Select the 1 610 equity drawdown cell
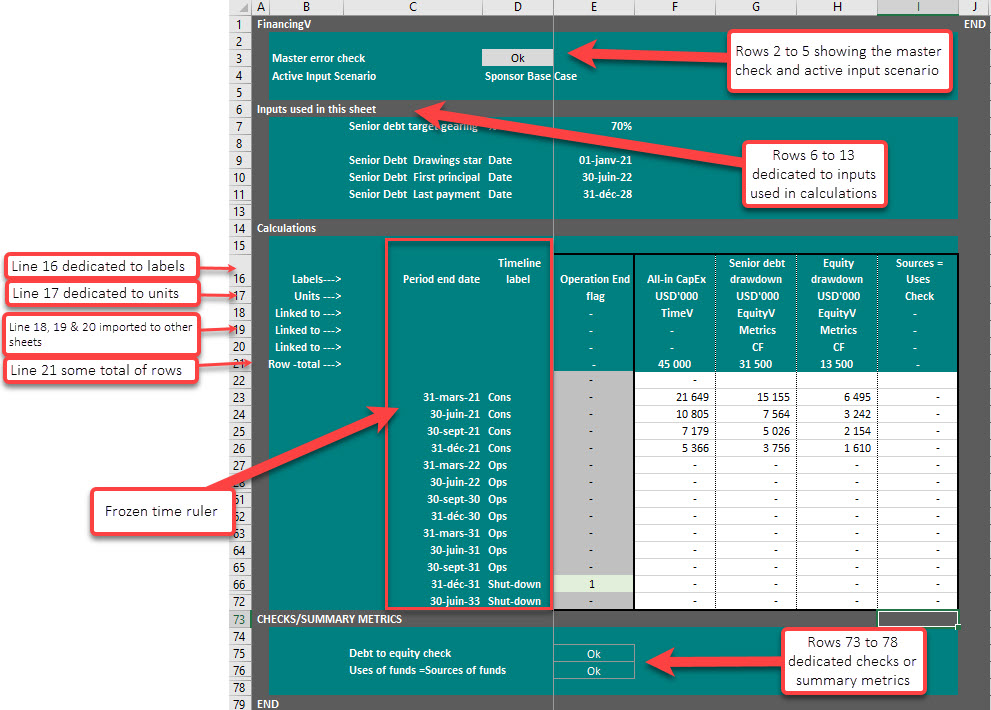The width and height of the screenshot is (991, 710). tap(837, 449)
